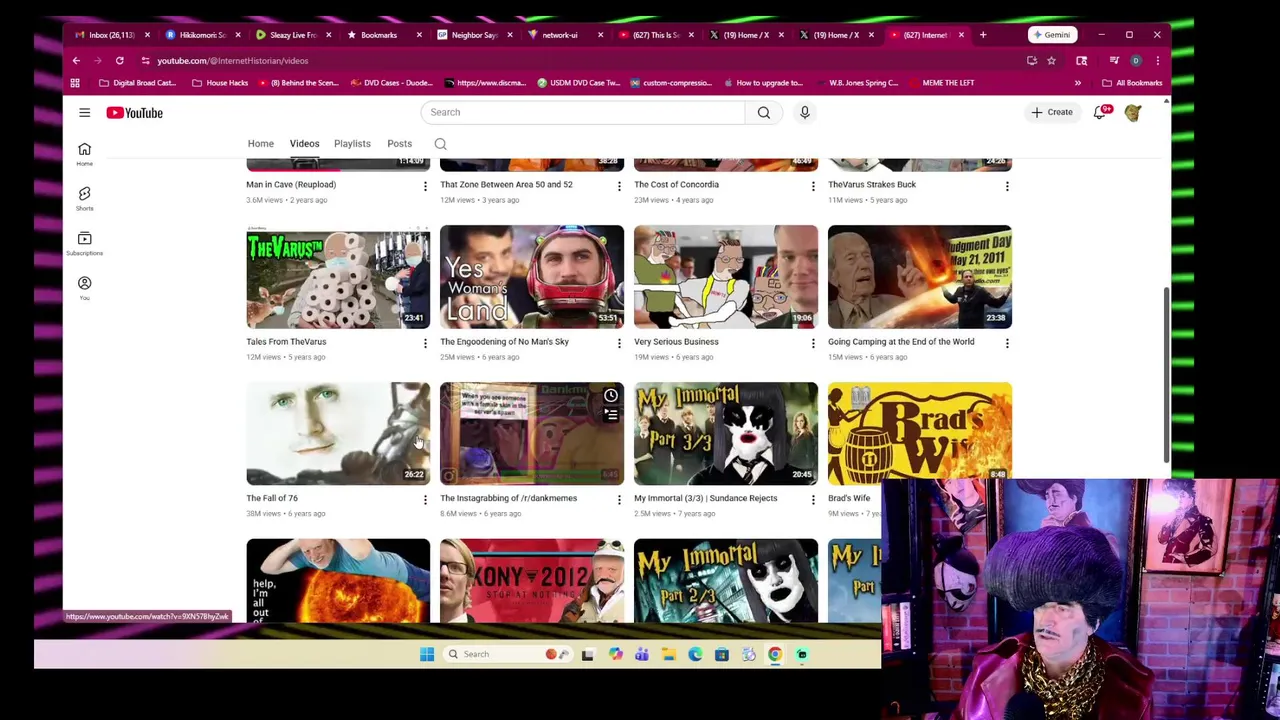This screenshot has width=1280, height=720.
Task: Open options for Man in Cave (Reupload)
Action: pos(425,186)
